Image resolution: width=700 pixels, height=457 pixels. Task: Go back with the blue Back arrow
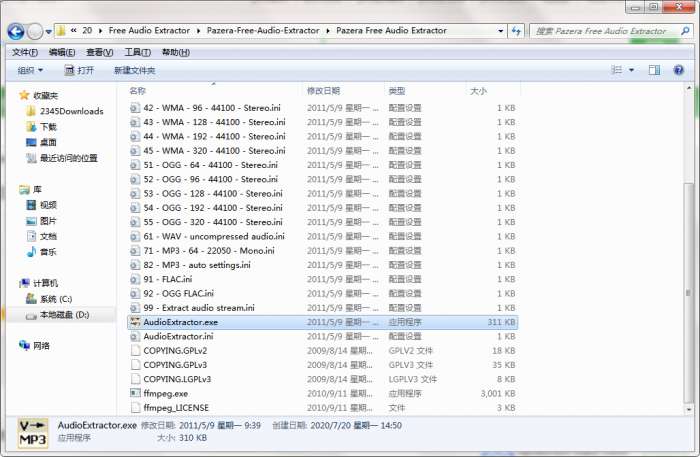16,31
